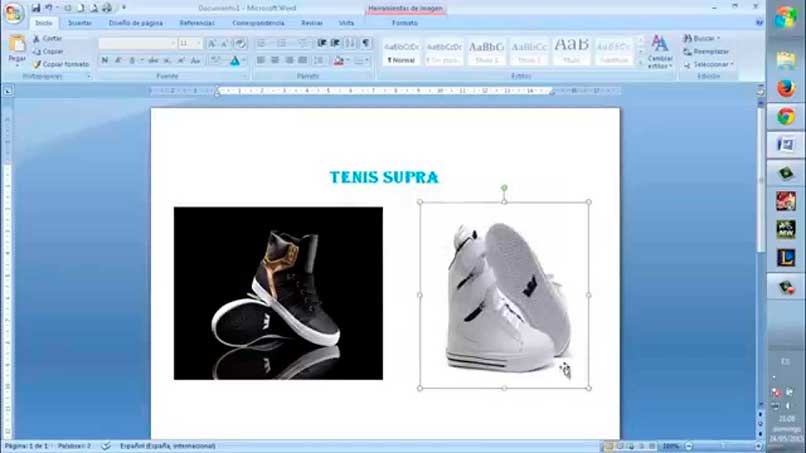Switch to the Vista tab

click(x=346, y=23)
